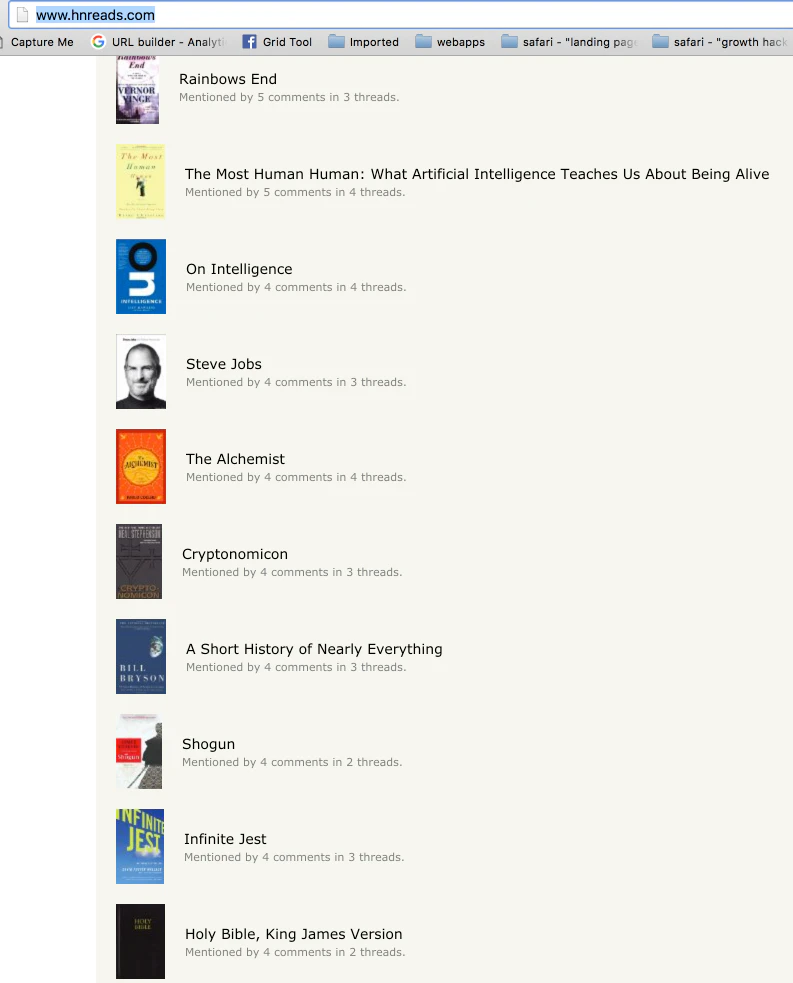
Task: Click the Google icon on the URL builder bookmark
Action: click(x=97, y=42)
